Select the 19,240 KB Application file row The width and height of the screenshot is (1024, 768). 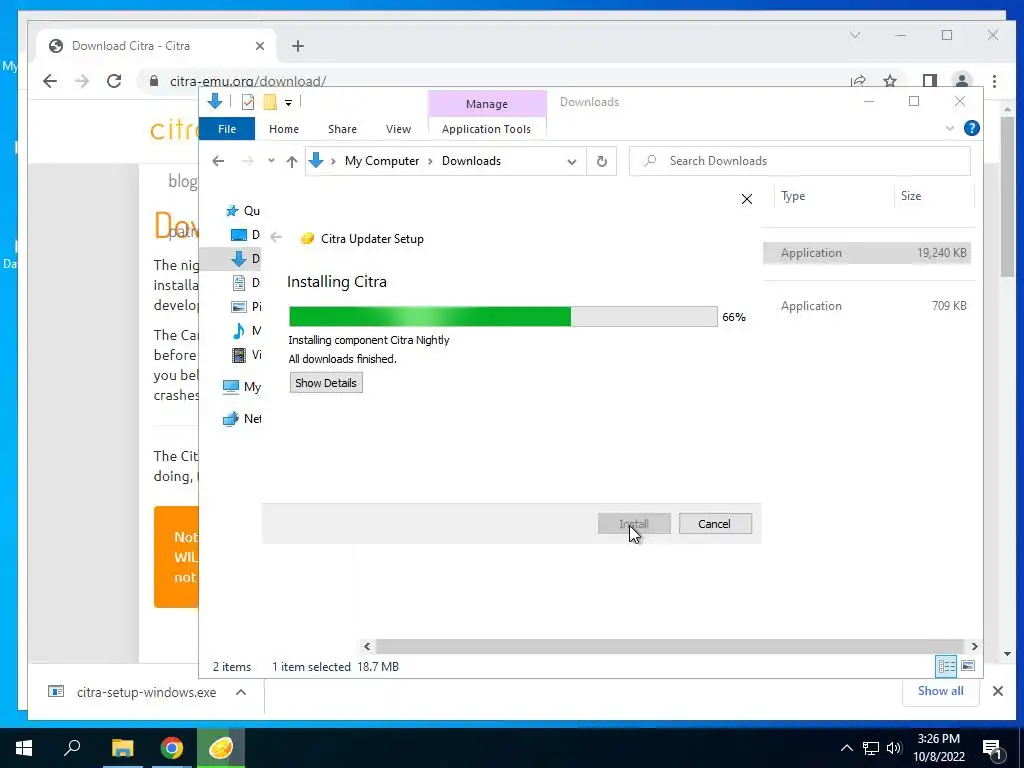(x=867, y=253)
